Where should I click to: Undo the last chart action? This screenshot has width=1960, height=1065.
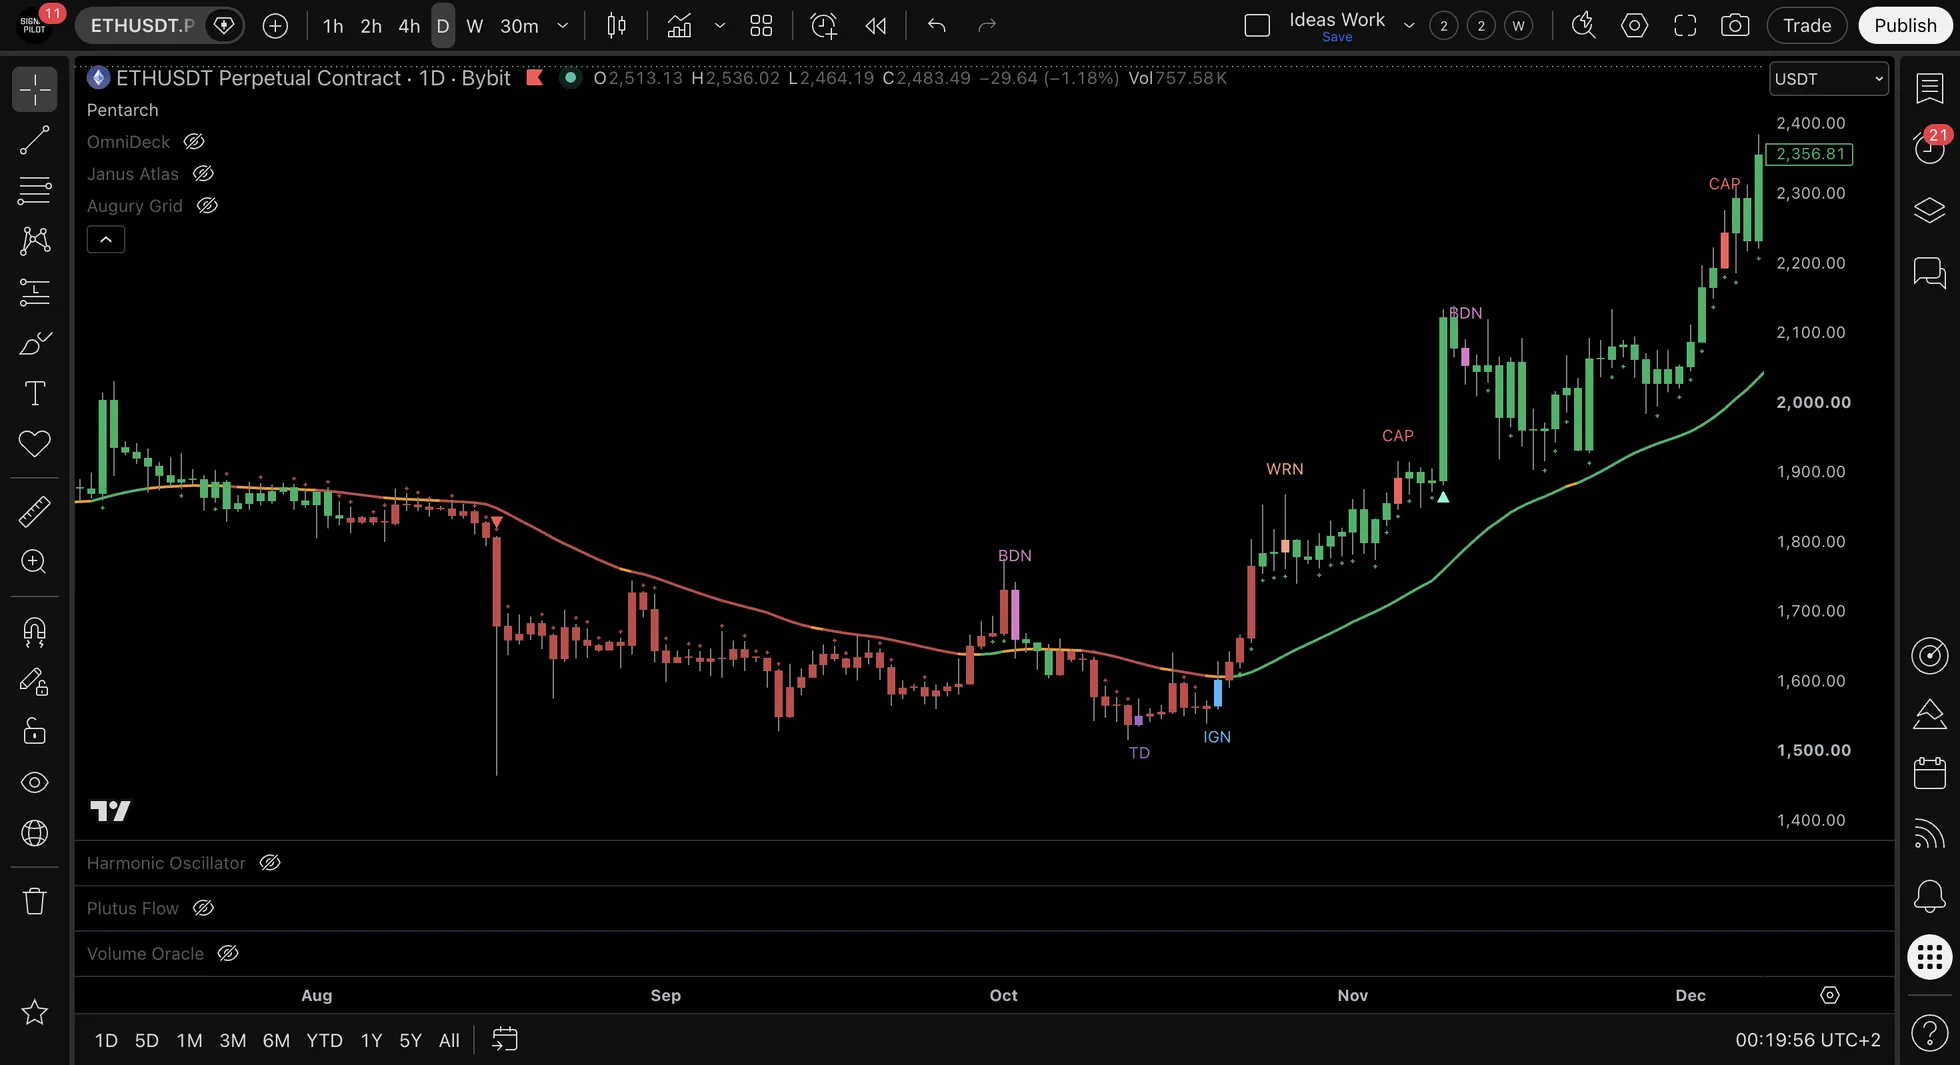tap(936, 26)
